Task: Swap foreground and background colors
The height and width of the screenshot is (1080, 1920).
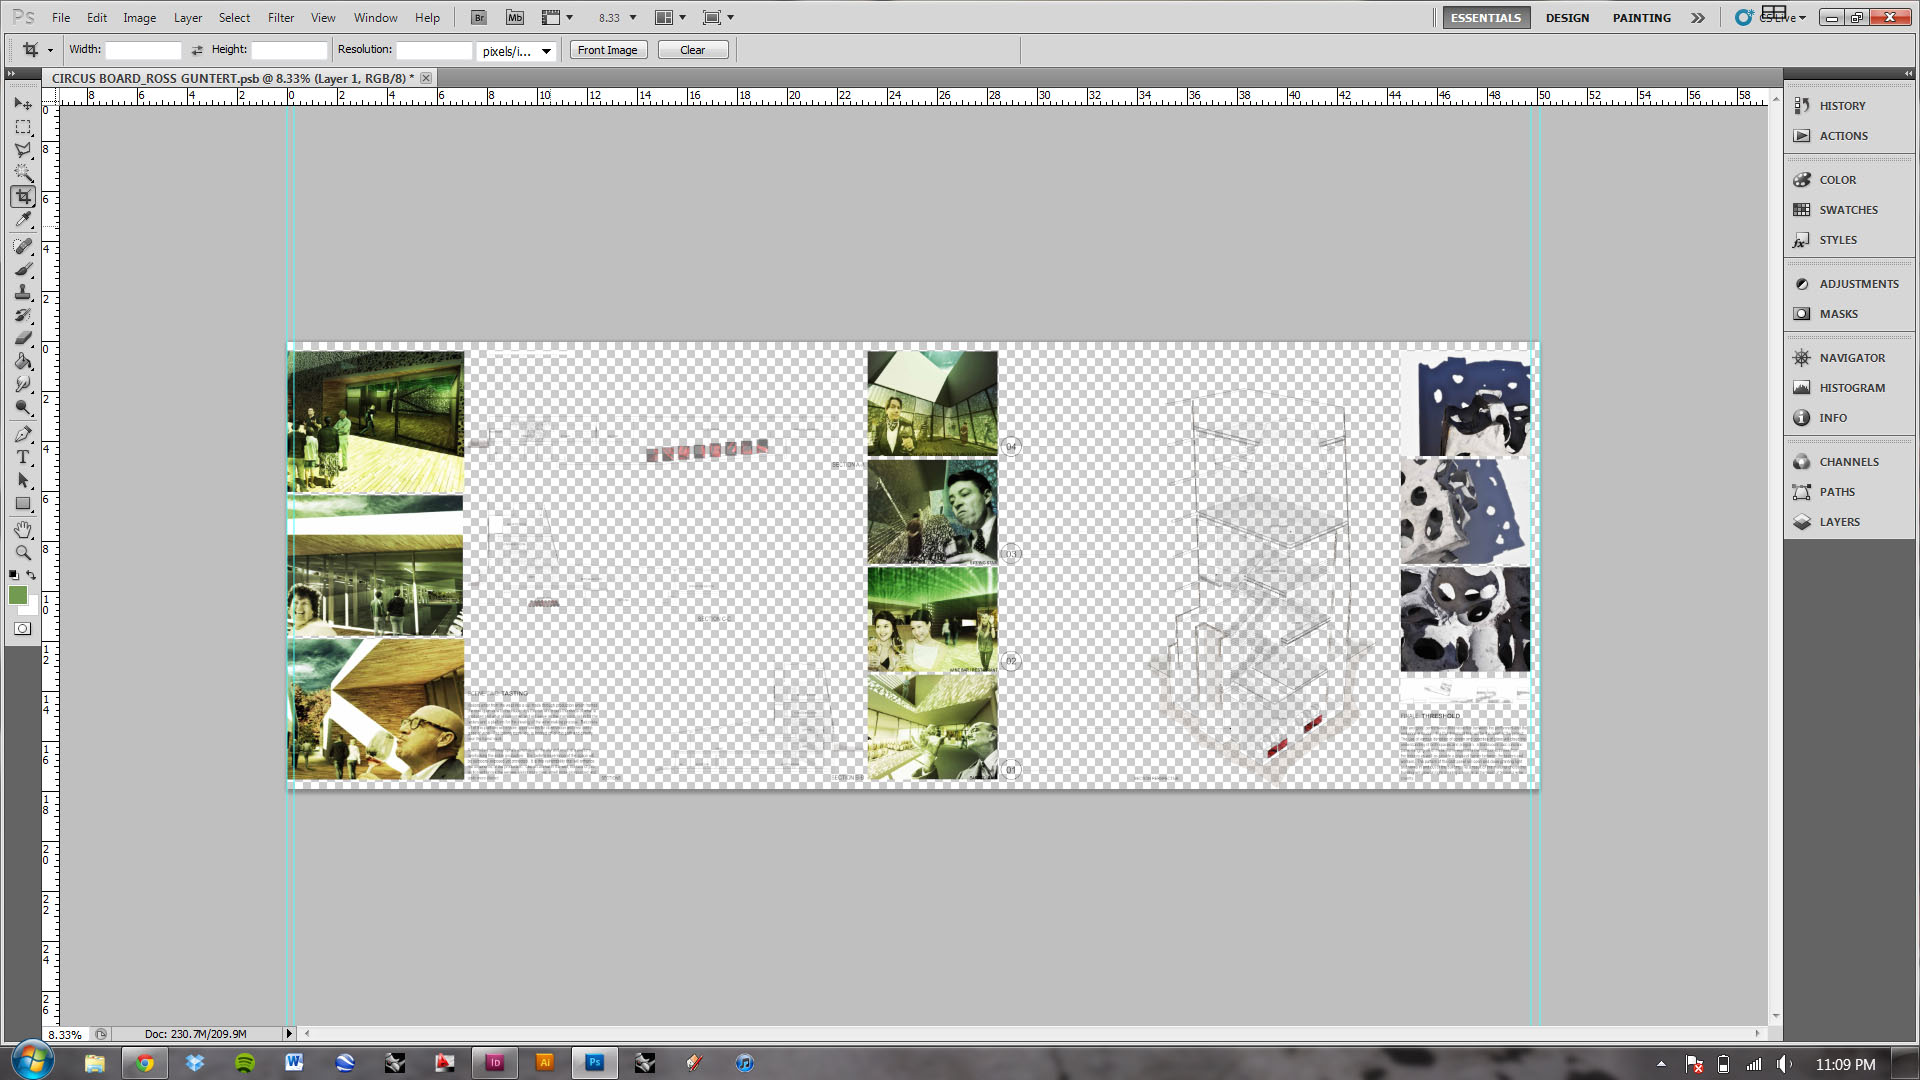Action: pos(31,575)
